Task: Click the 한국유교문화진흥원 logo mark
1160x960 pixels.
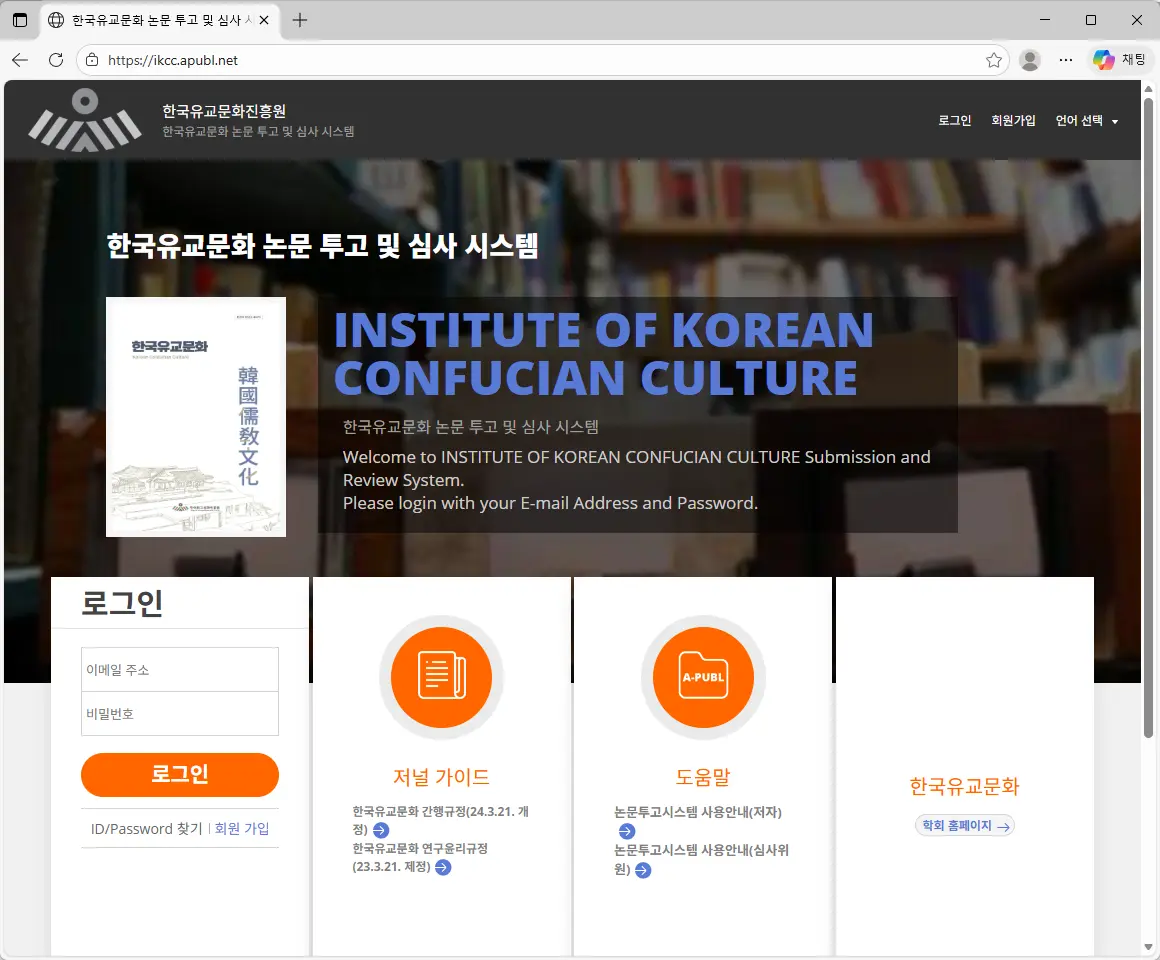Action: [86, 119]
